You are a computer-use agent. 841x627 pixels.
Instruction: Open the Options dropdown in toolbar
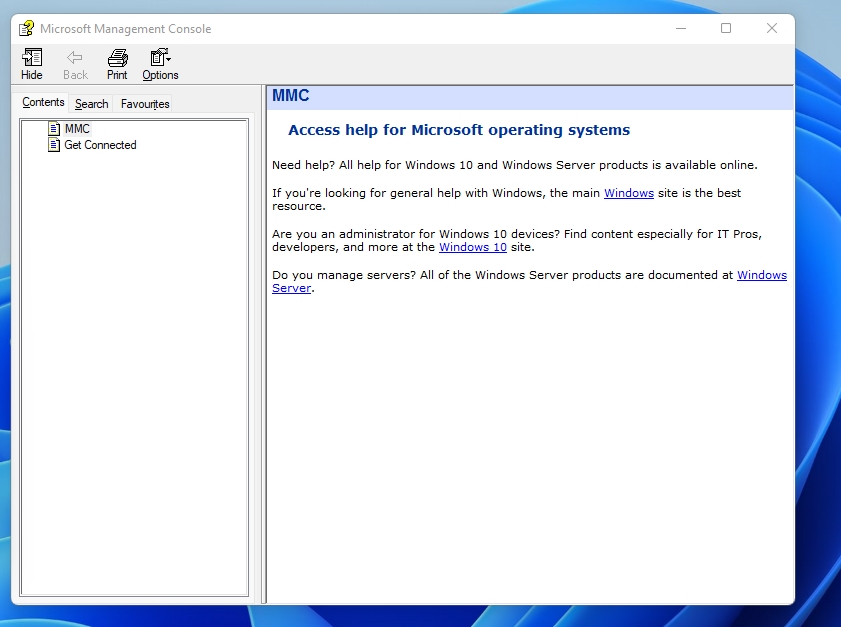160,58
